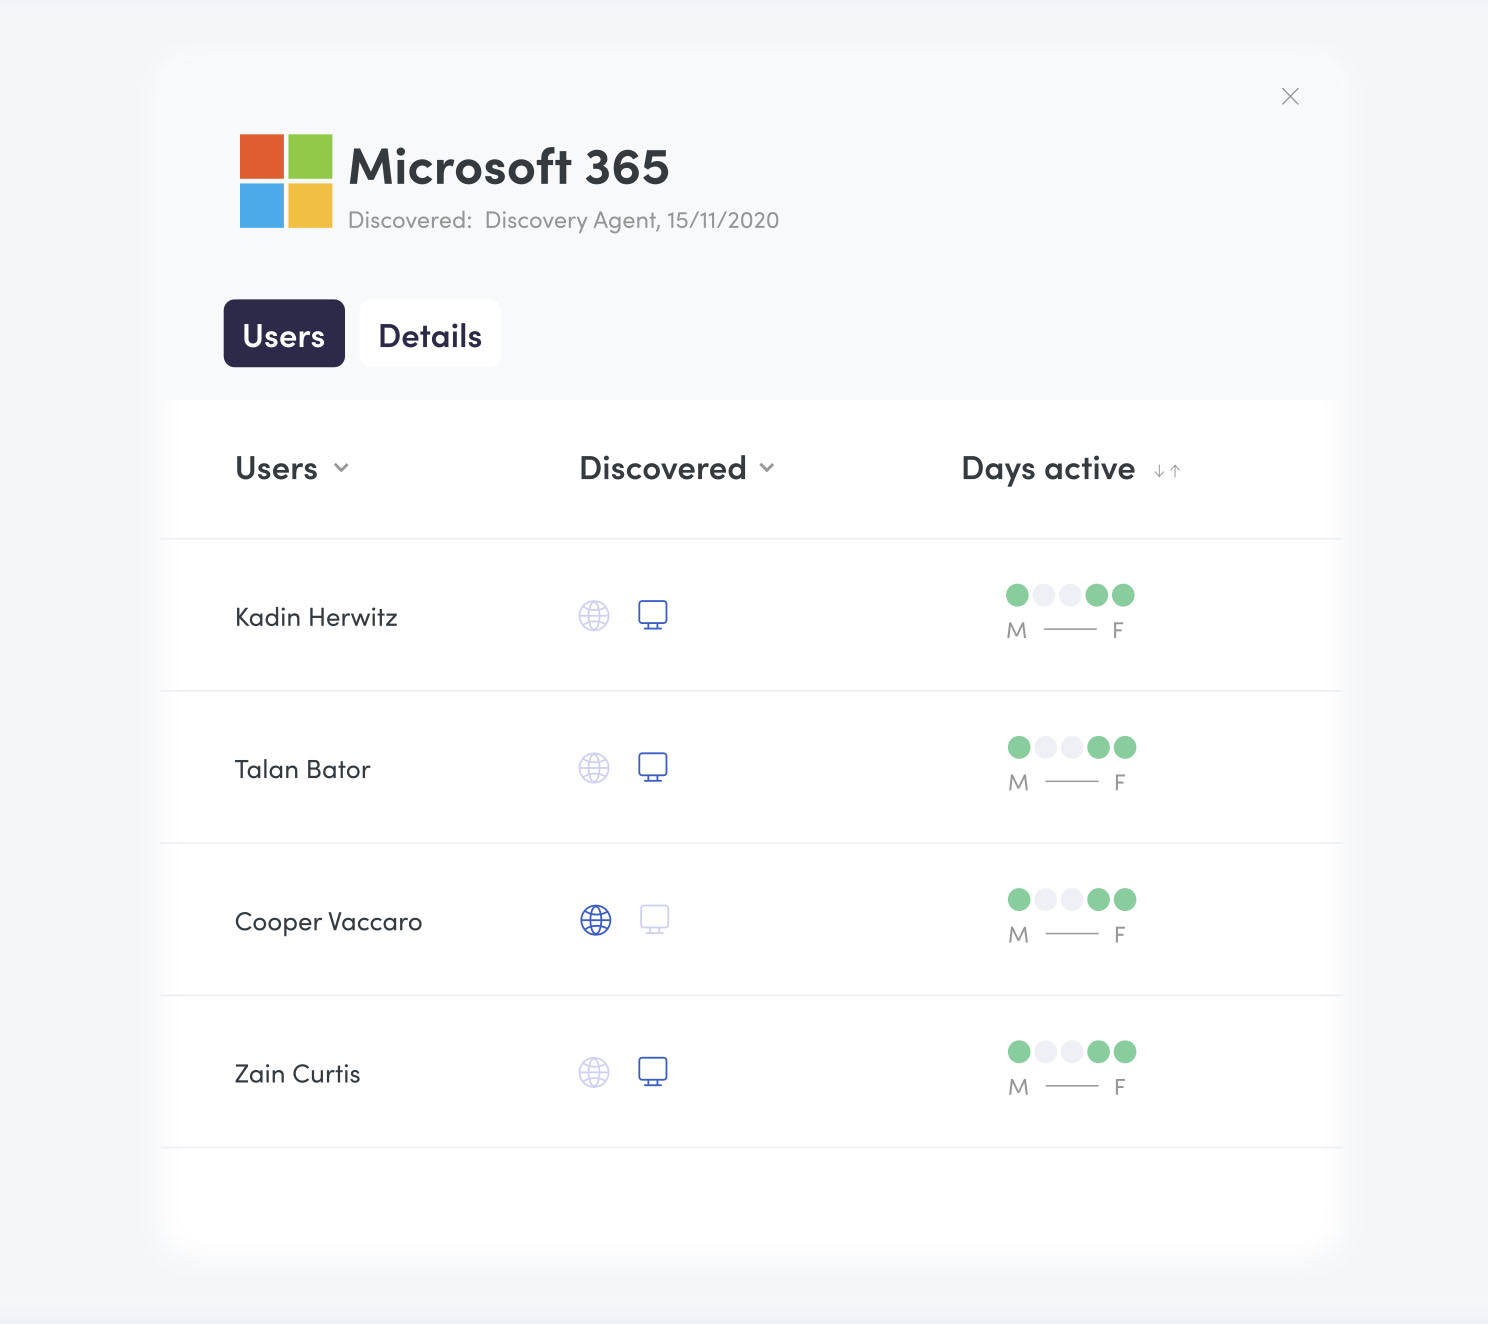This screenshot has height=1324, width=1488.
Task: Click the monitor icon for Zain Curtis
Action: pos(653,1071)
